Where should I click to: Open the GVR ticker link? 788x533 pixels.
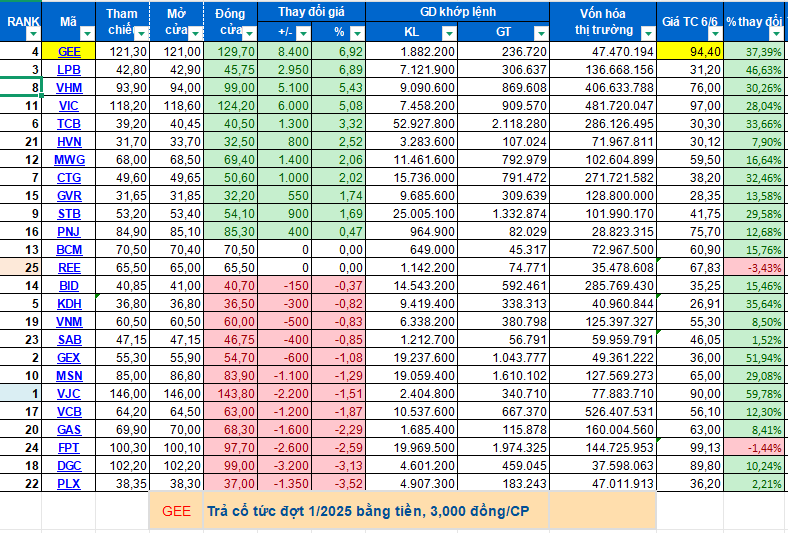[x=69, y=196]
